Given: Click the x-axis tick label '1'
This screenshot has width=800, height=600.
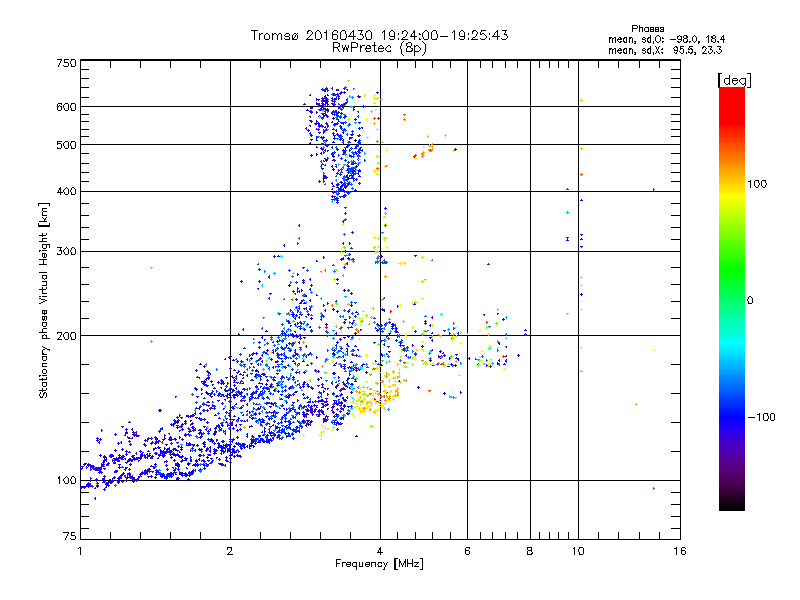Looking at the screenshot, I should pyautogui.click(x=80, y=551).
